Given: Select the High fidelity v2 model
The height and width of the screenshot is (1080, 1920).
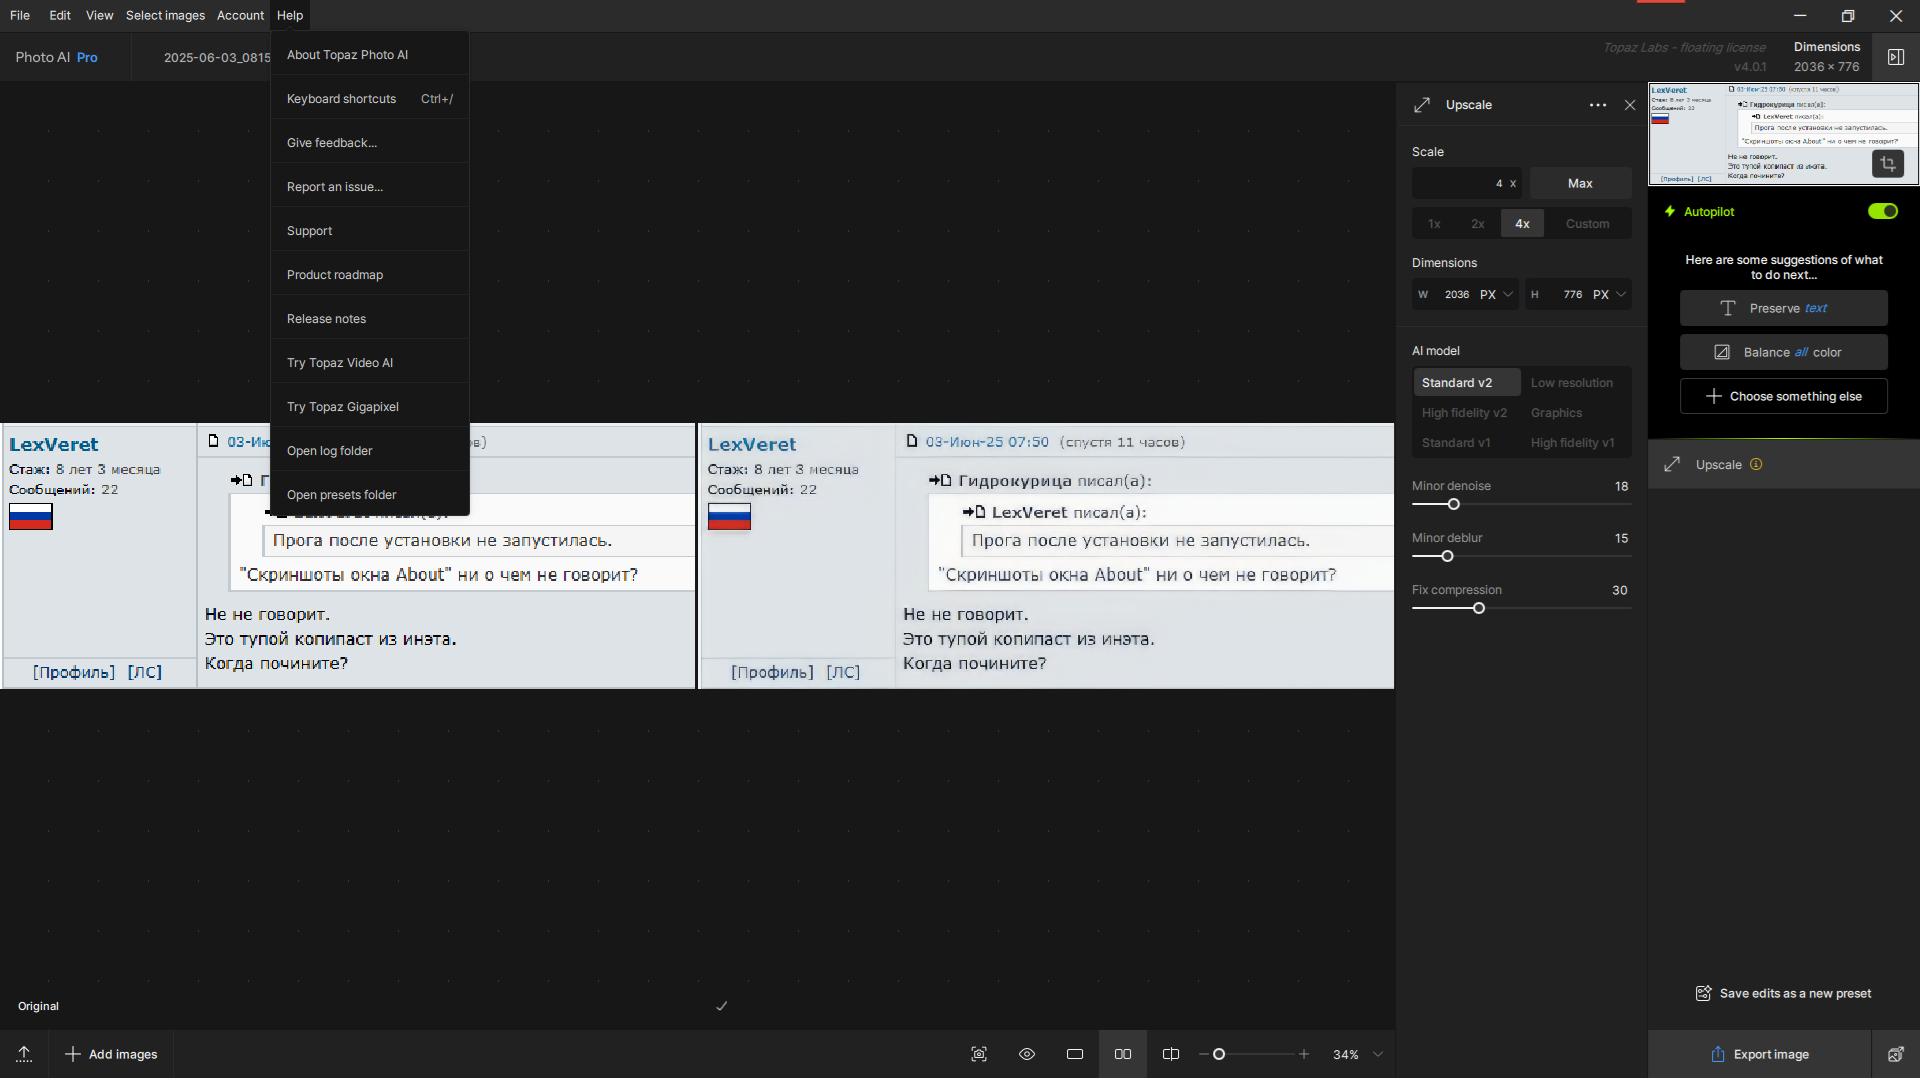Looking at the screenshot, I should click(x=1464, y=413).
